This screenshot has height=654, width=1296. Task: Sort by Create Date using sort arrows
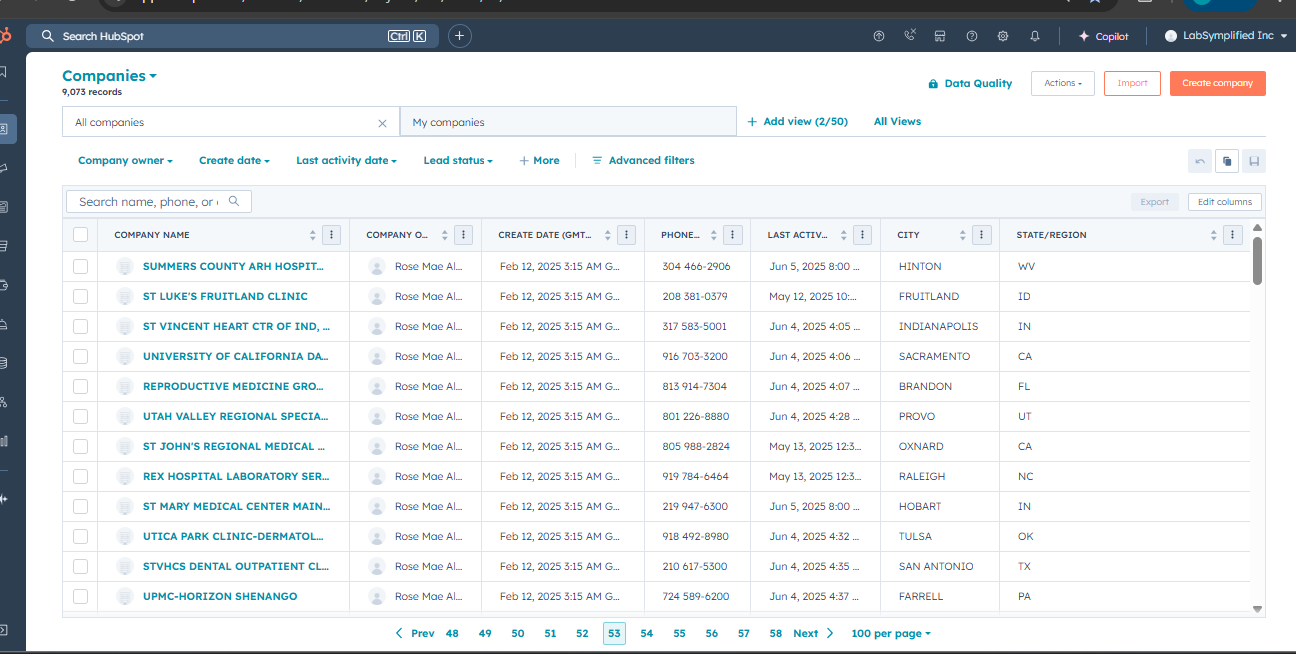607,235
